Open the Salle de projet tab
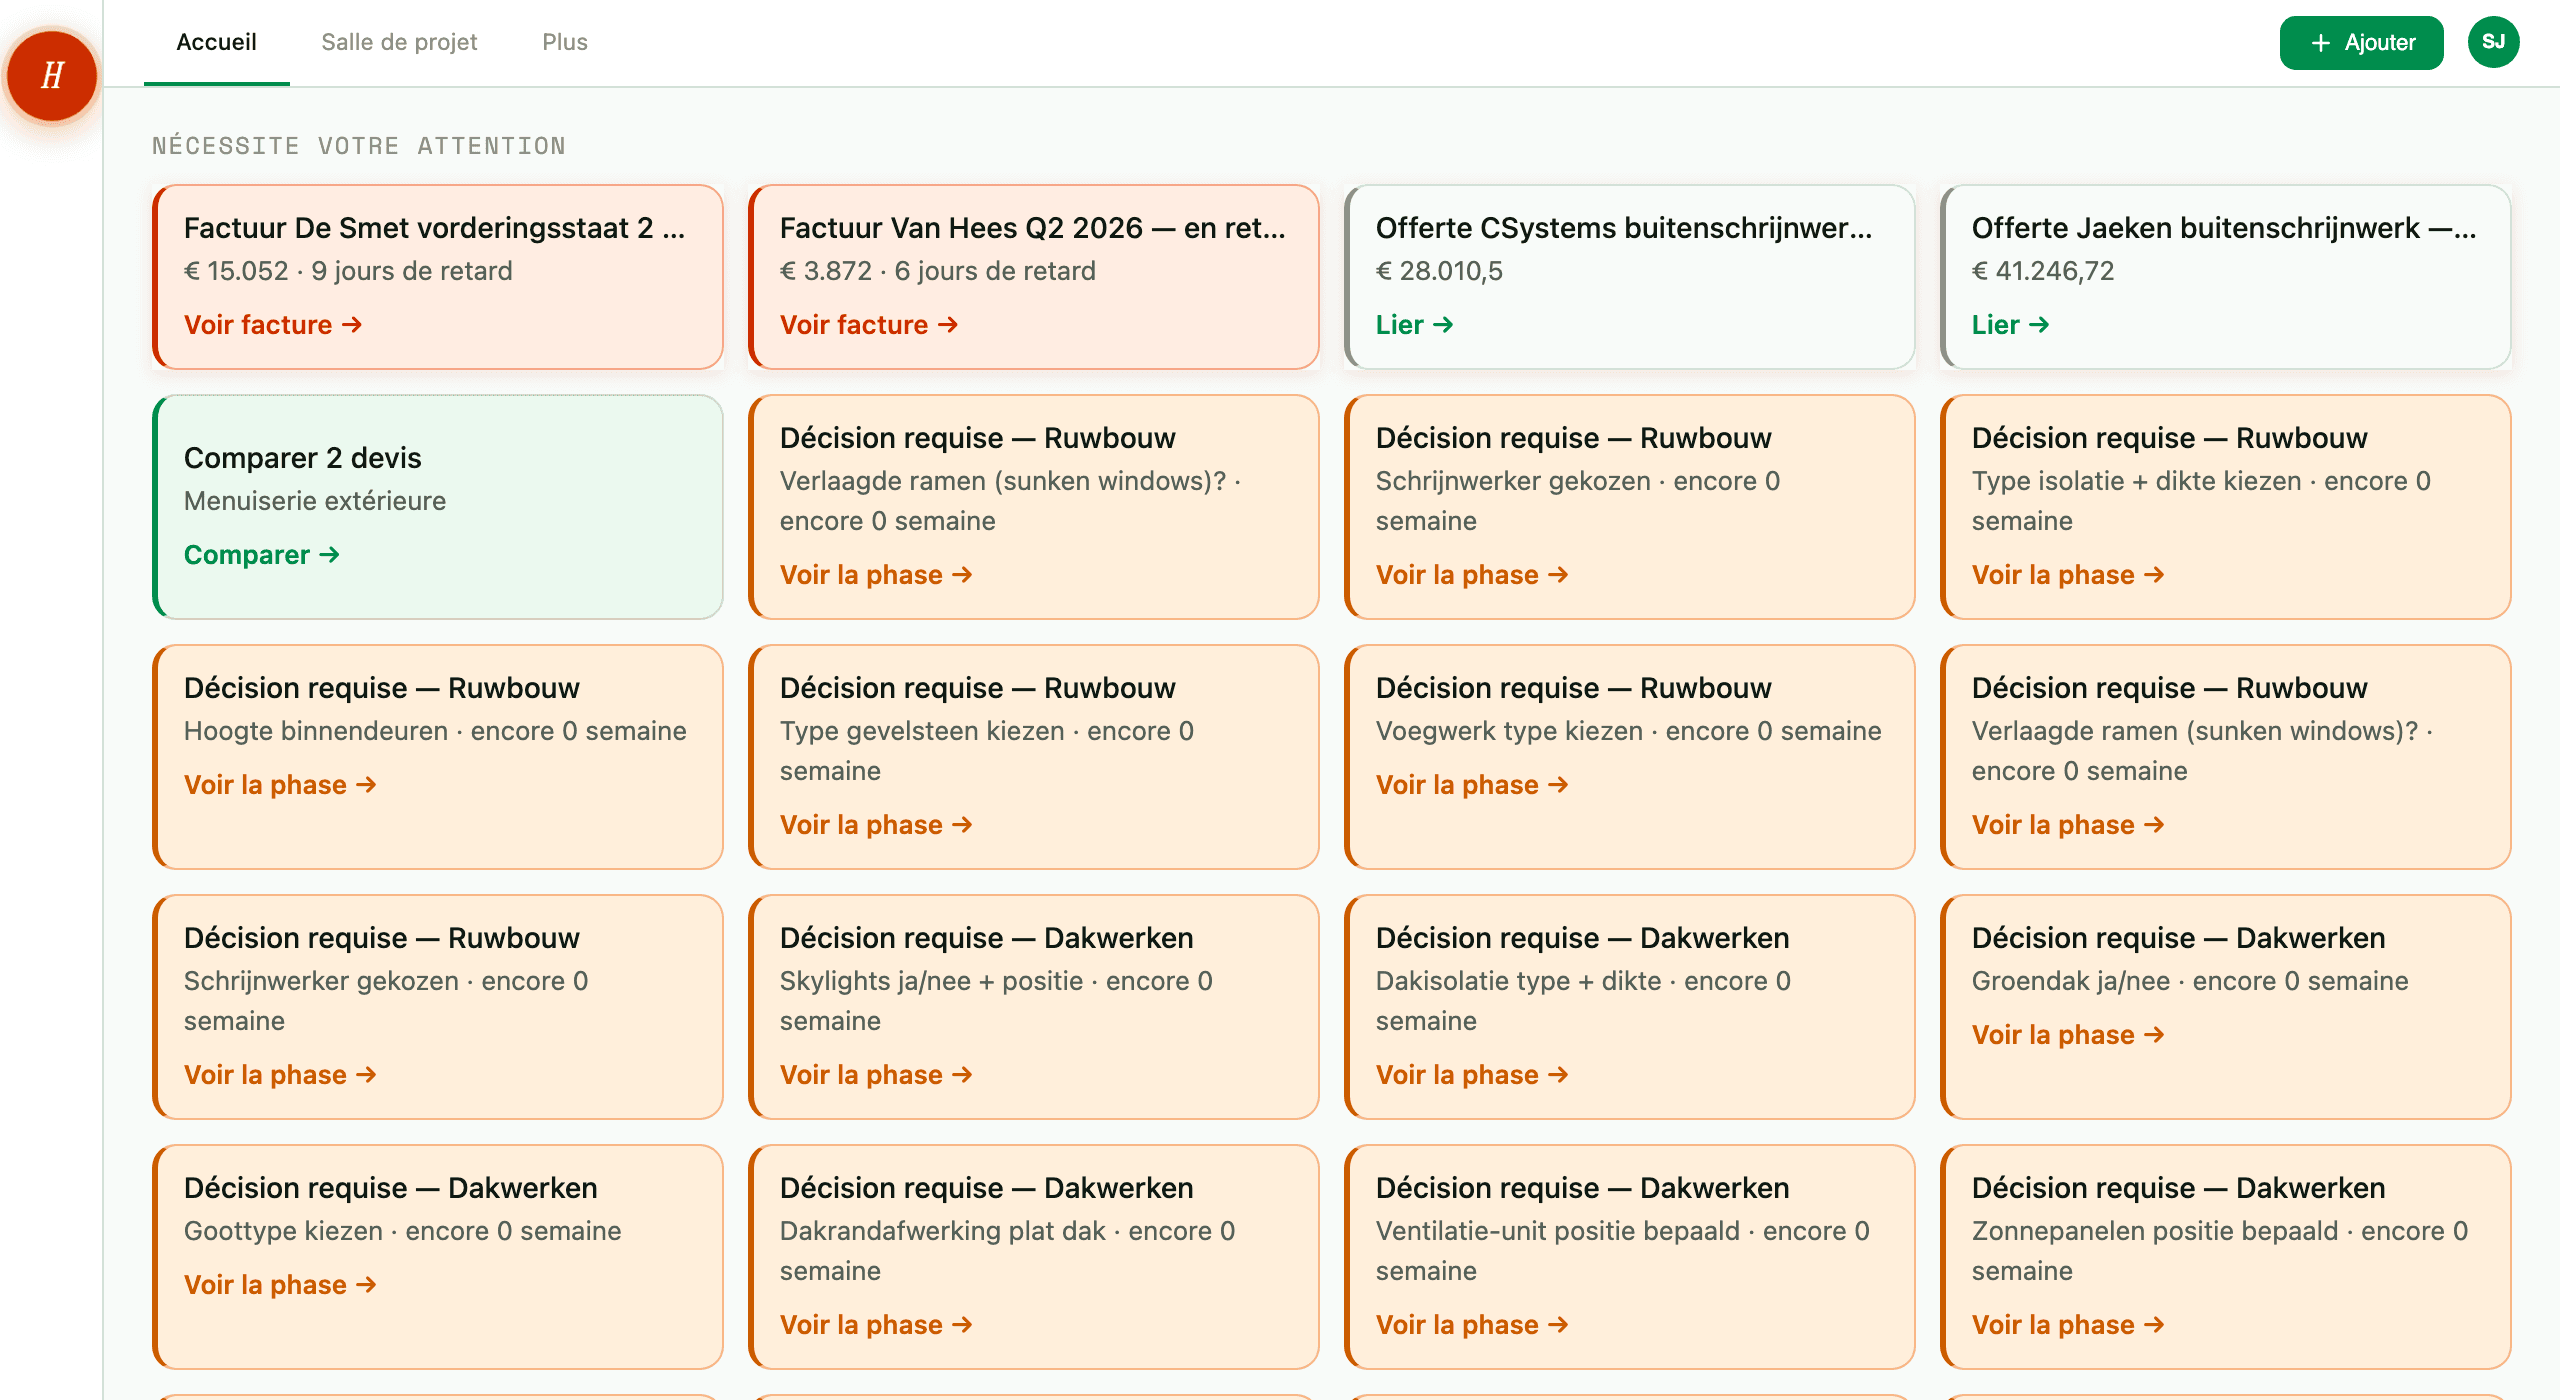This screenshot has height=1400, width=2560. 399,42
